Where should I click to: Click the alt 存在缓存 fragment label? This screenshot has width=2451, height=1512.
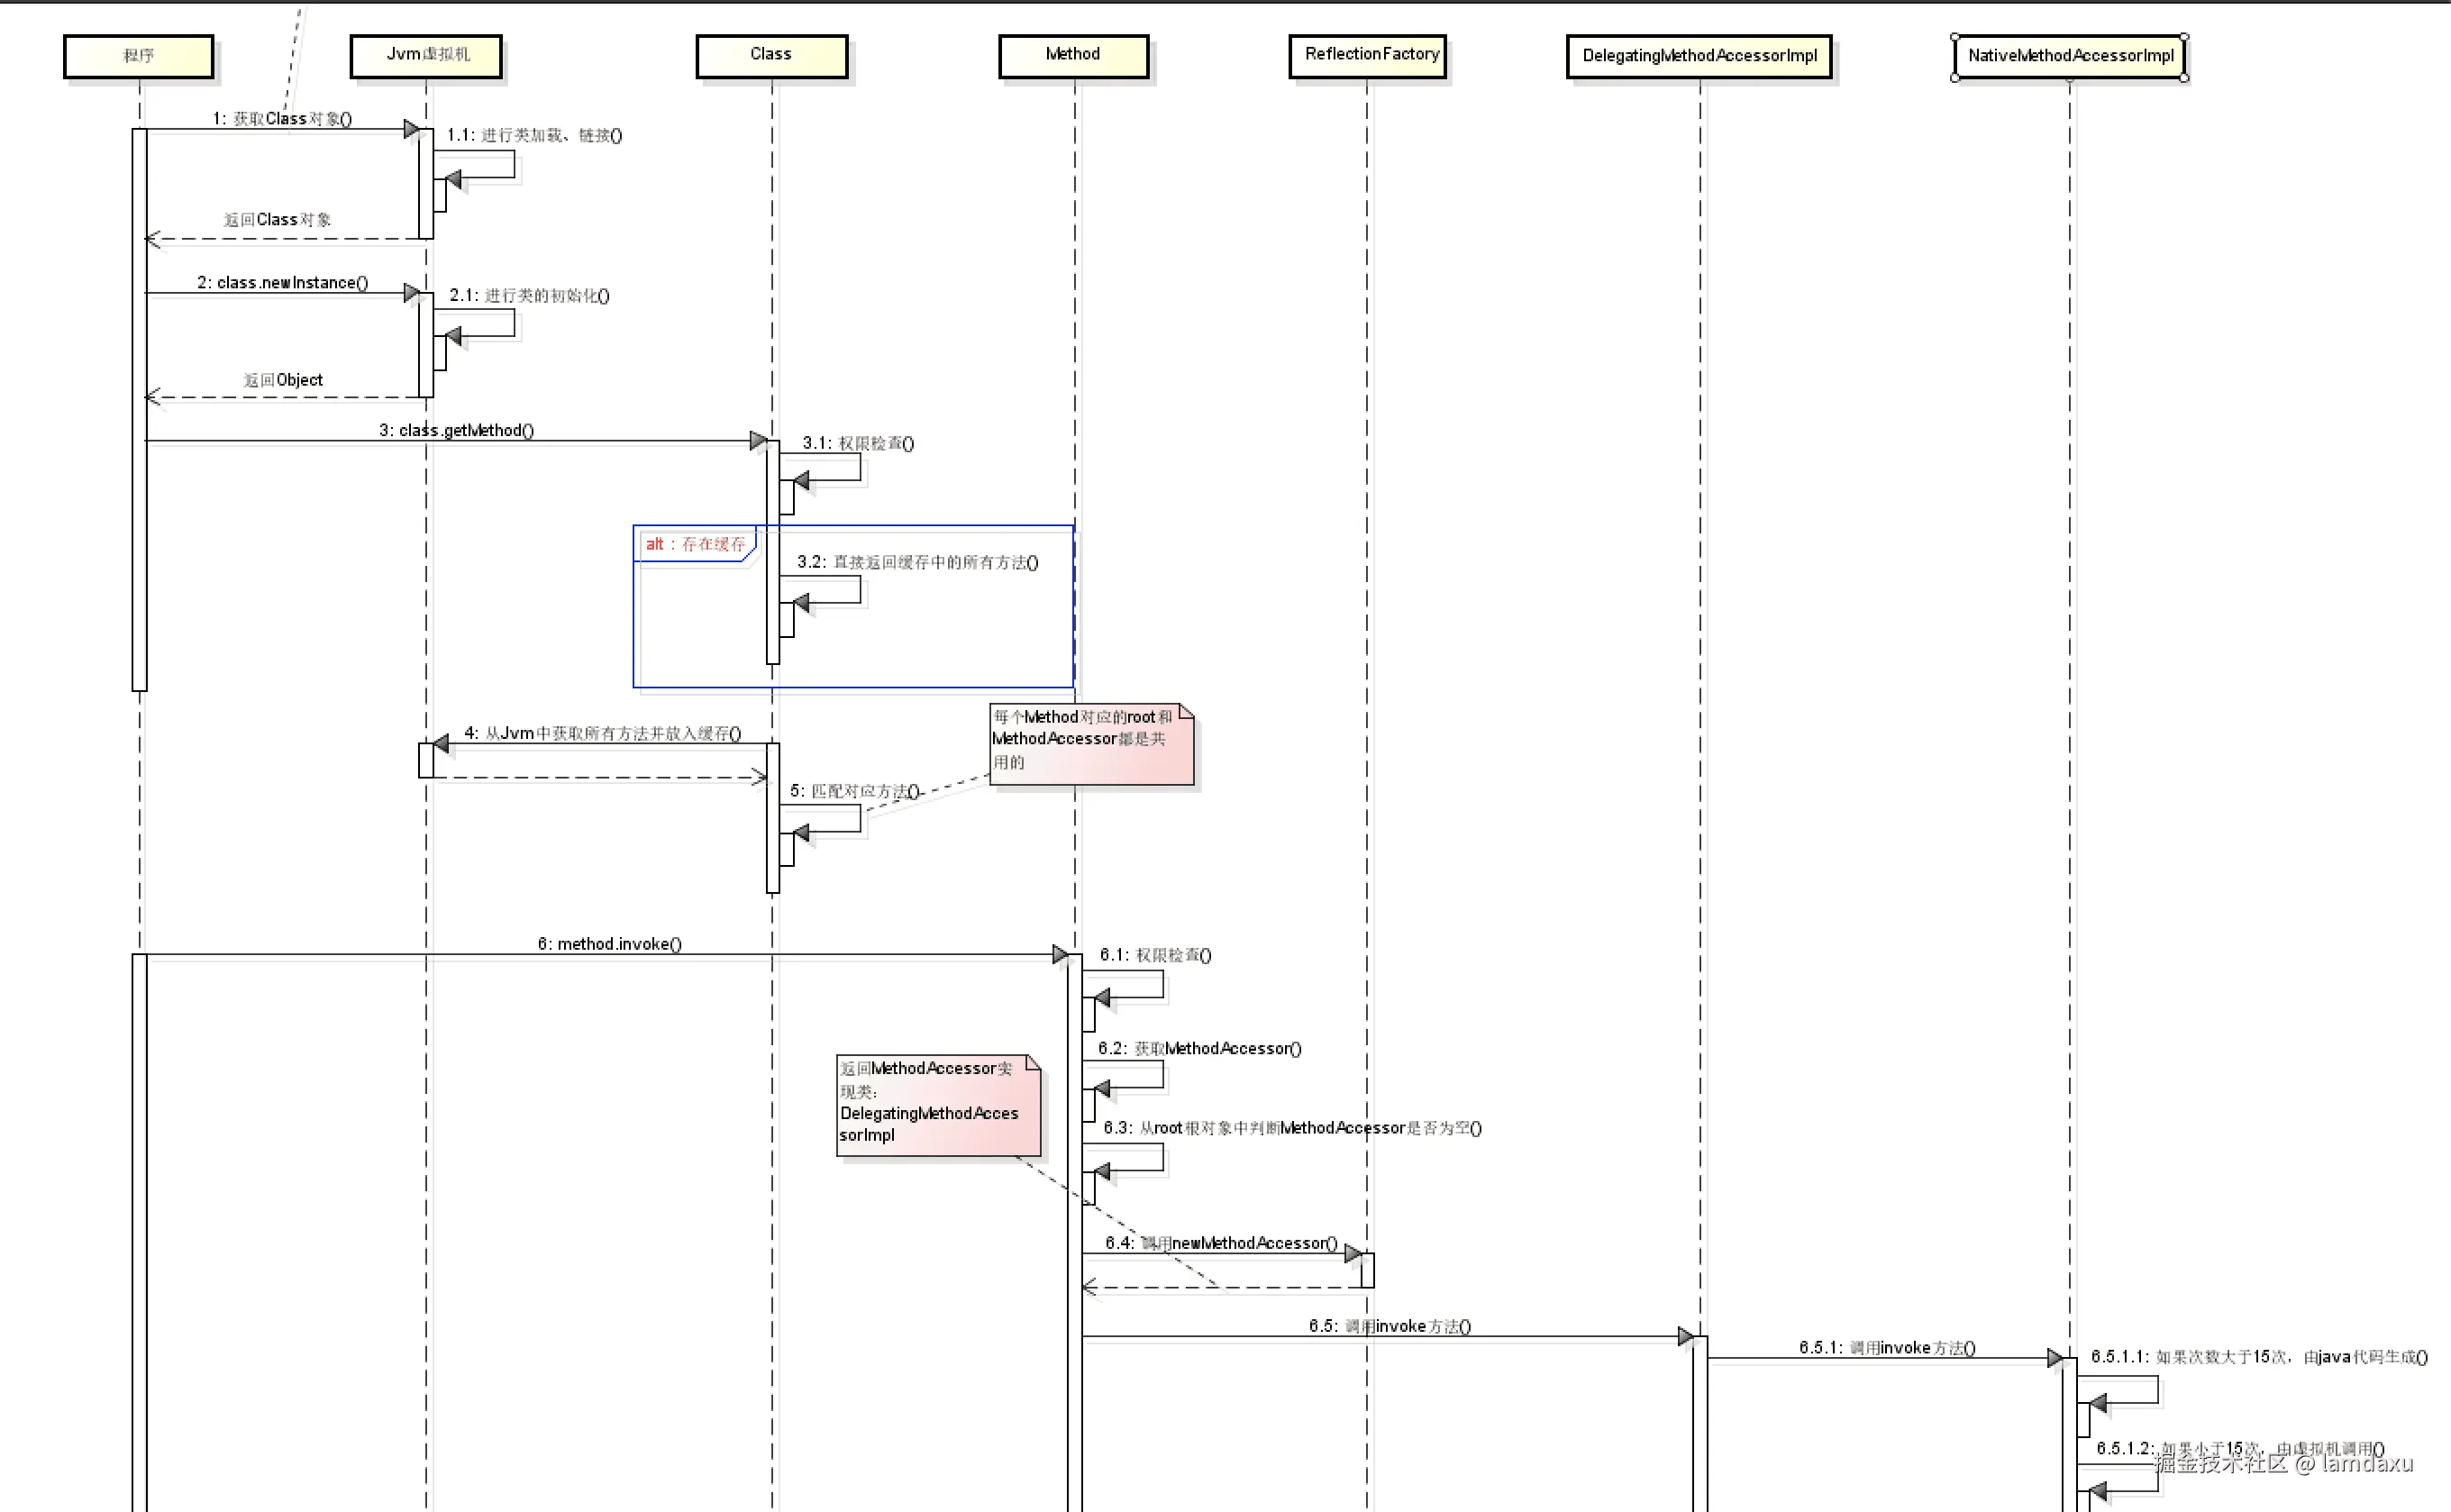pyautogui.click(x=695, y=544)
